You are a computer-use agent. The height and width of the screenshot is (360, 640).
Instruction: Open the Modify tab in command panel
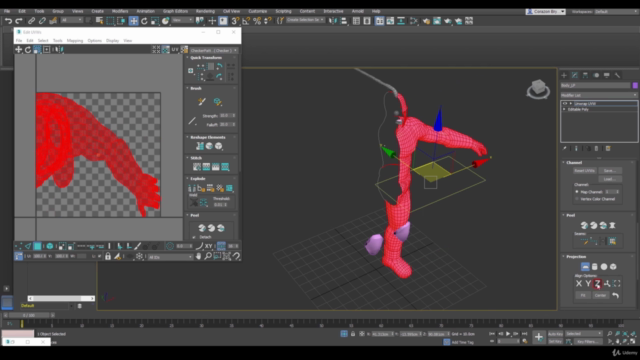coord(575,75)
